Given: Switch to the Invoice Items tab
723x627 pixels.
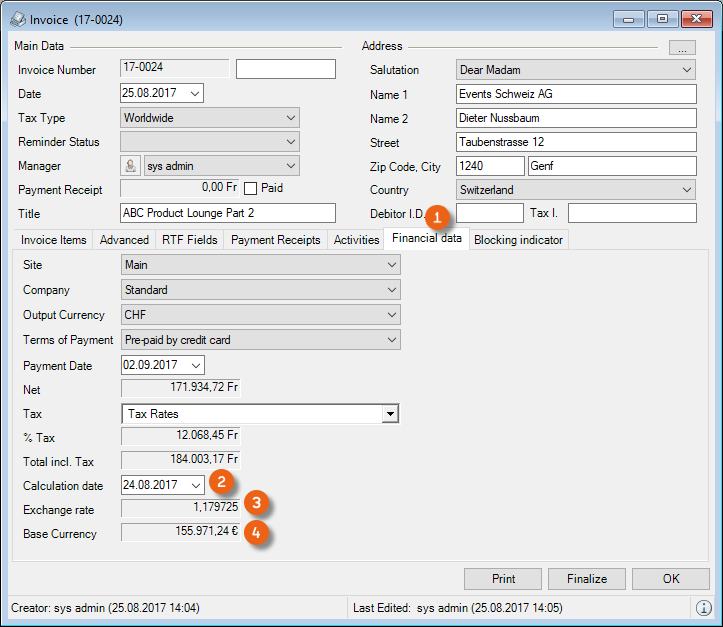Looking at the screenshot, I should [x=54, y=240].
